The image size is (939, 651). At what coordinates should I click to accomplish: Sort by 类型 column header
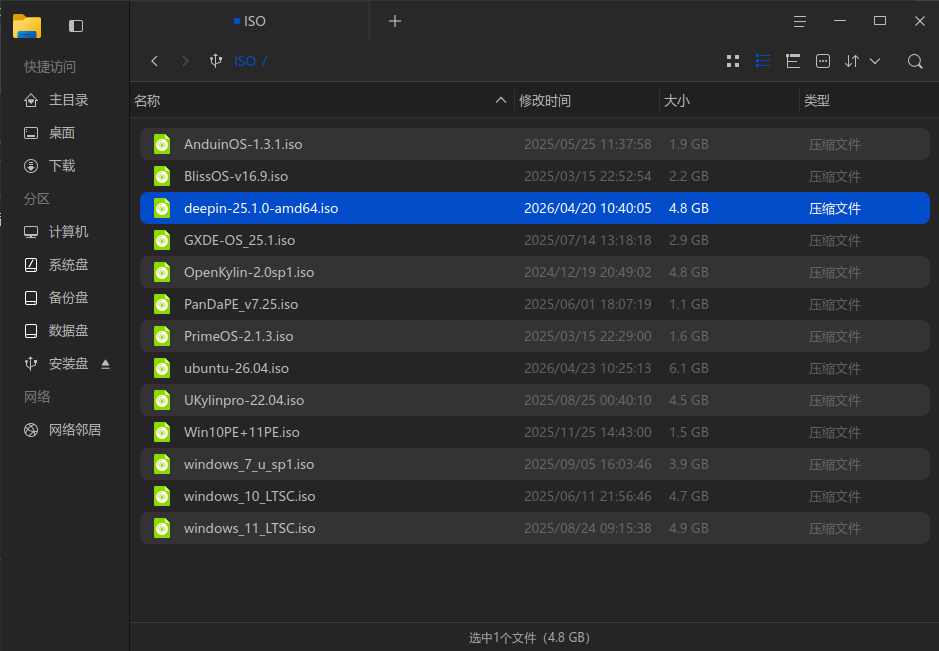[867, 101]
